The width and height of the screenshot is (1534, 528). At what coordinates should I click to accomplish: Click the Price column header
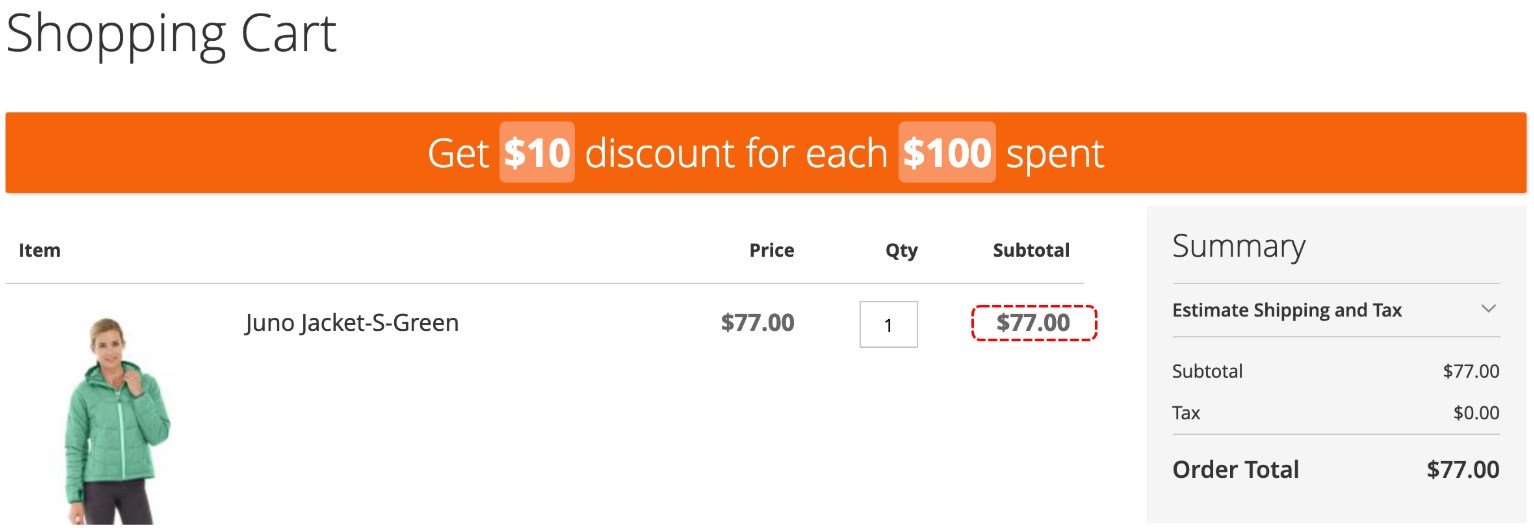771,250
